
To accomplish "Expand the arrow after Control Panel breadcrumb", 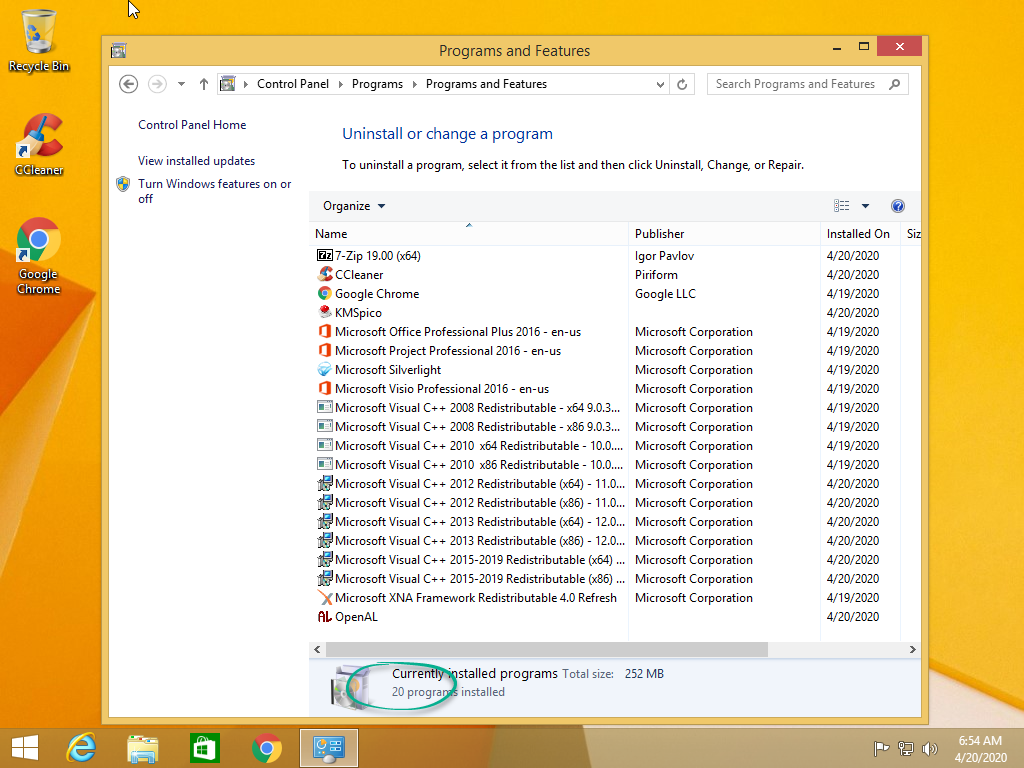I will pos(340,84).
